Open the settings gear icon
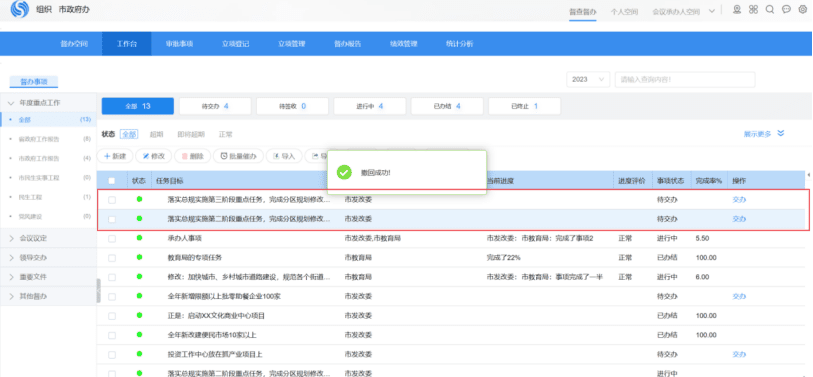Image resolution: width=813 pixels, height=377 pixels. tap(802, 9)
